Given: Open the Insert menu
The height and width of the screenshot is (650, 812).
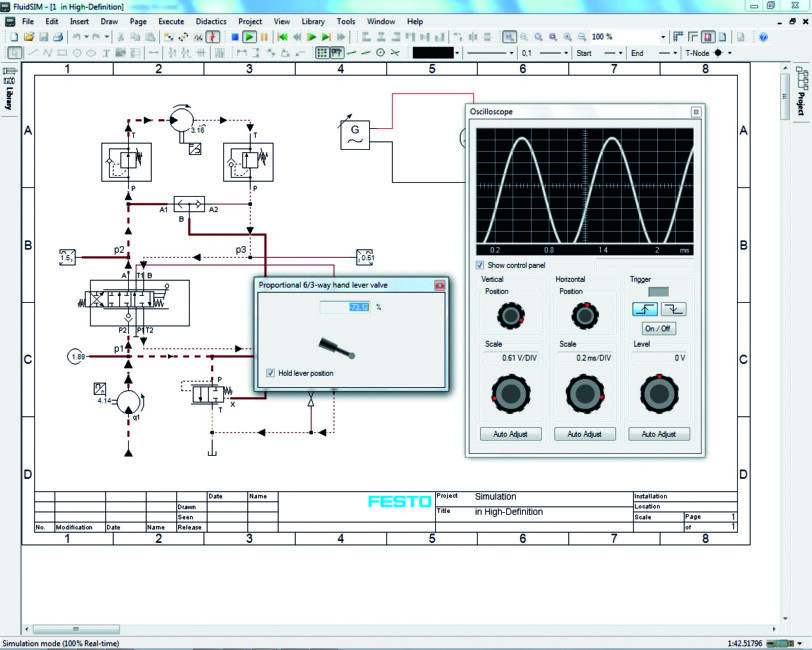Looking at the screenshot, I should click(79, 21).
